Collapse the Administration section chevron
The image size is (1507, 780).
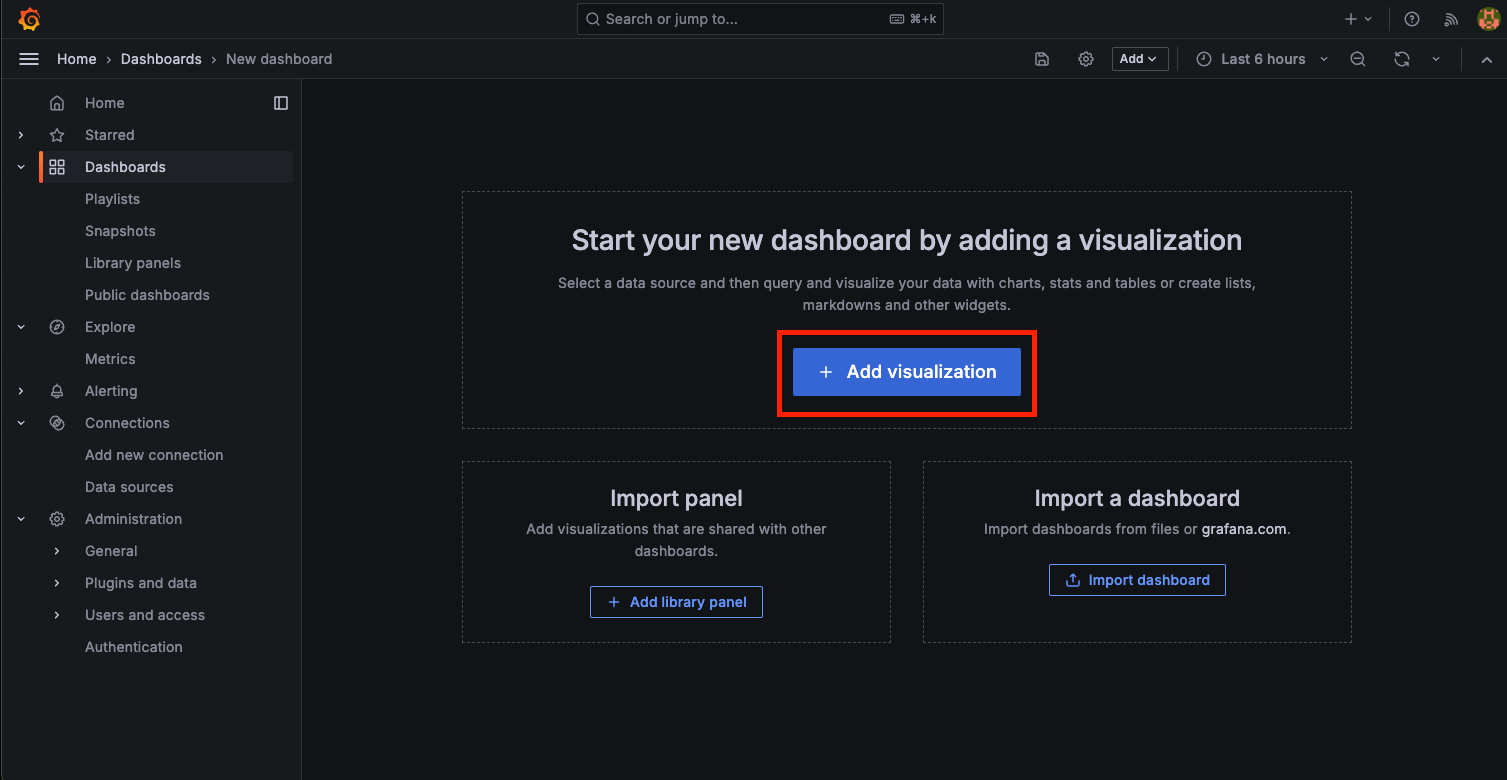(21, 519)
